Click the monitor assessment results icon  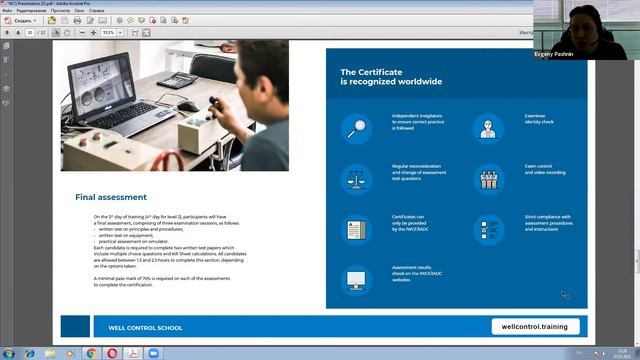[x=356, y=280]
